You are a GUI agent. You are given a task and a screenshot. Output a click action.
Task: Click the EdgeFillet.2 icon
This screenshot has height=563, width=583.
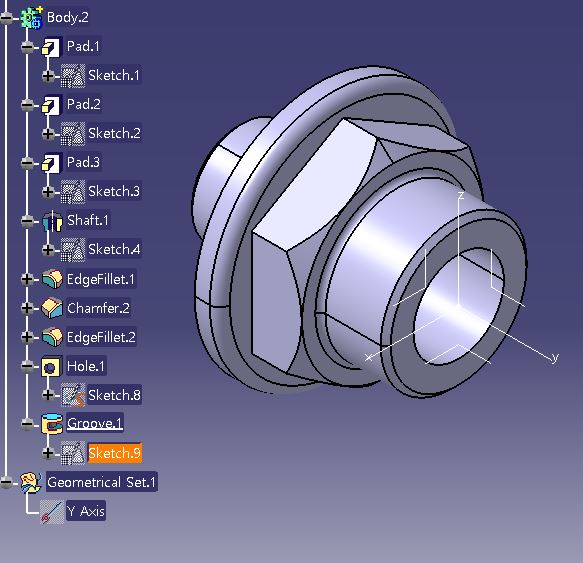[52, 337]
